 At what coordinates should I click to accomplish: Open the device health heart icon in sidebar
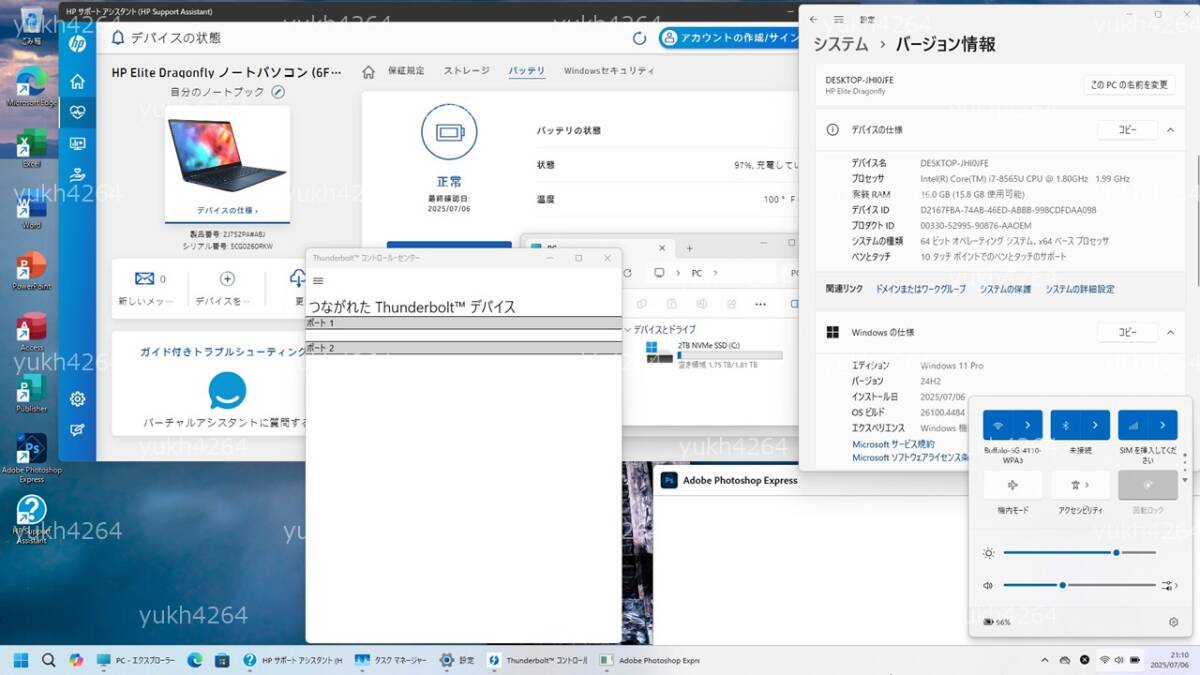[x=77, y=112]
